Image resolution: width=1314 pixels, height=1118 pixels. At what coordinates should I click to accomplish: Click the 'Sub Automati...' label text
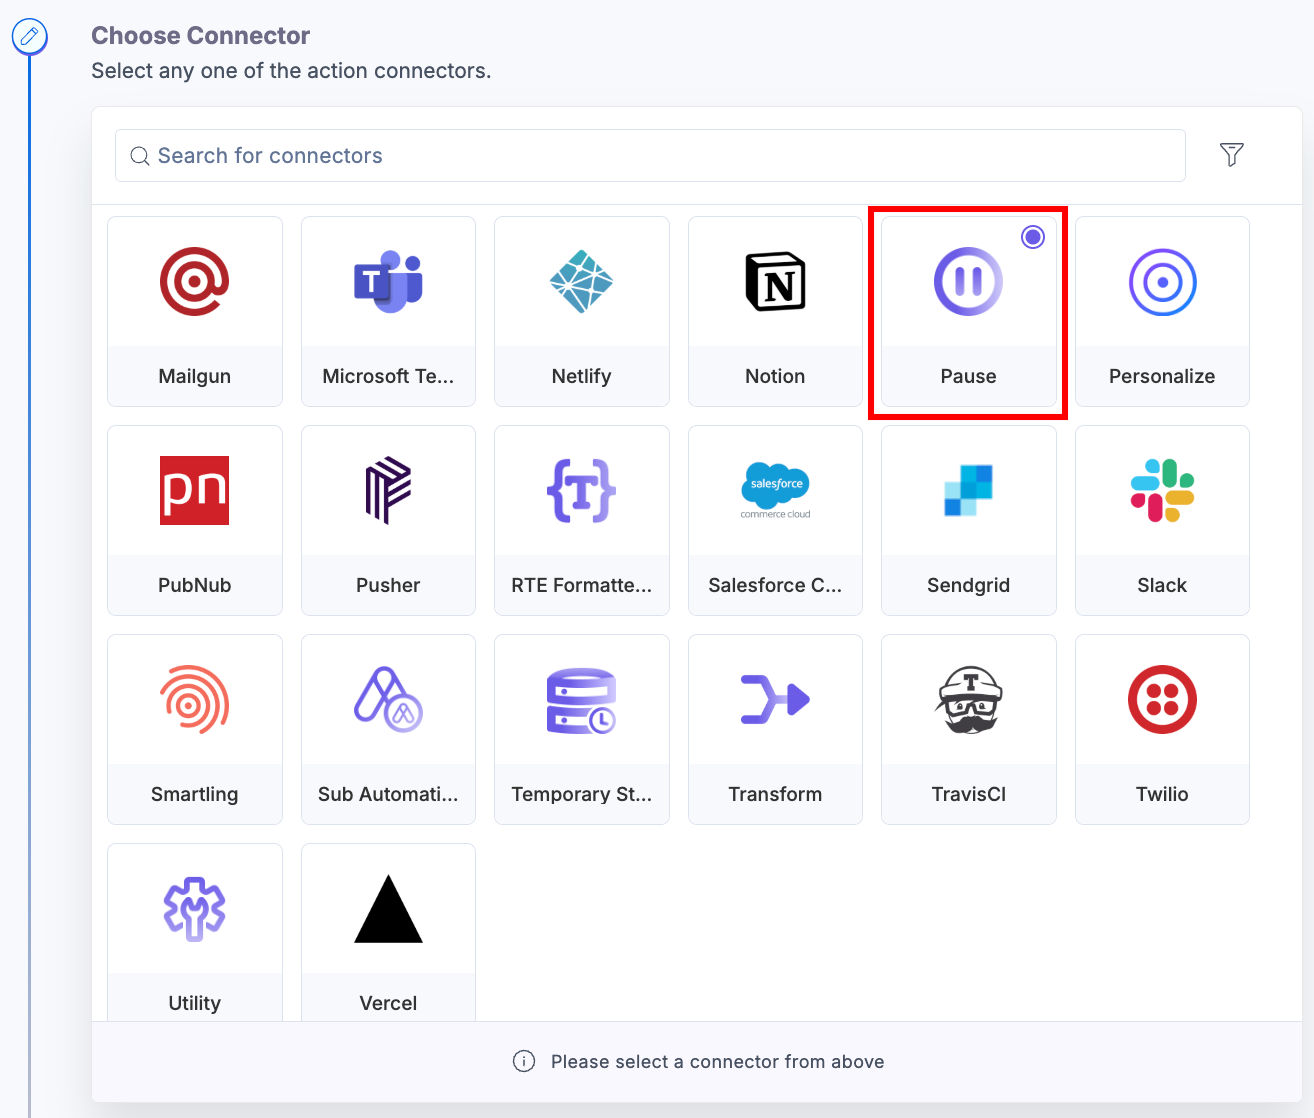(x=388, y=794)
